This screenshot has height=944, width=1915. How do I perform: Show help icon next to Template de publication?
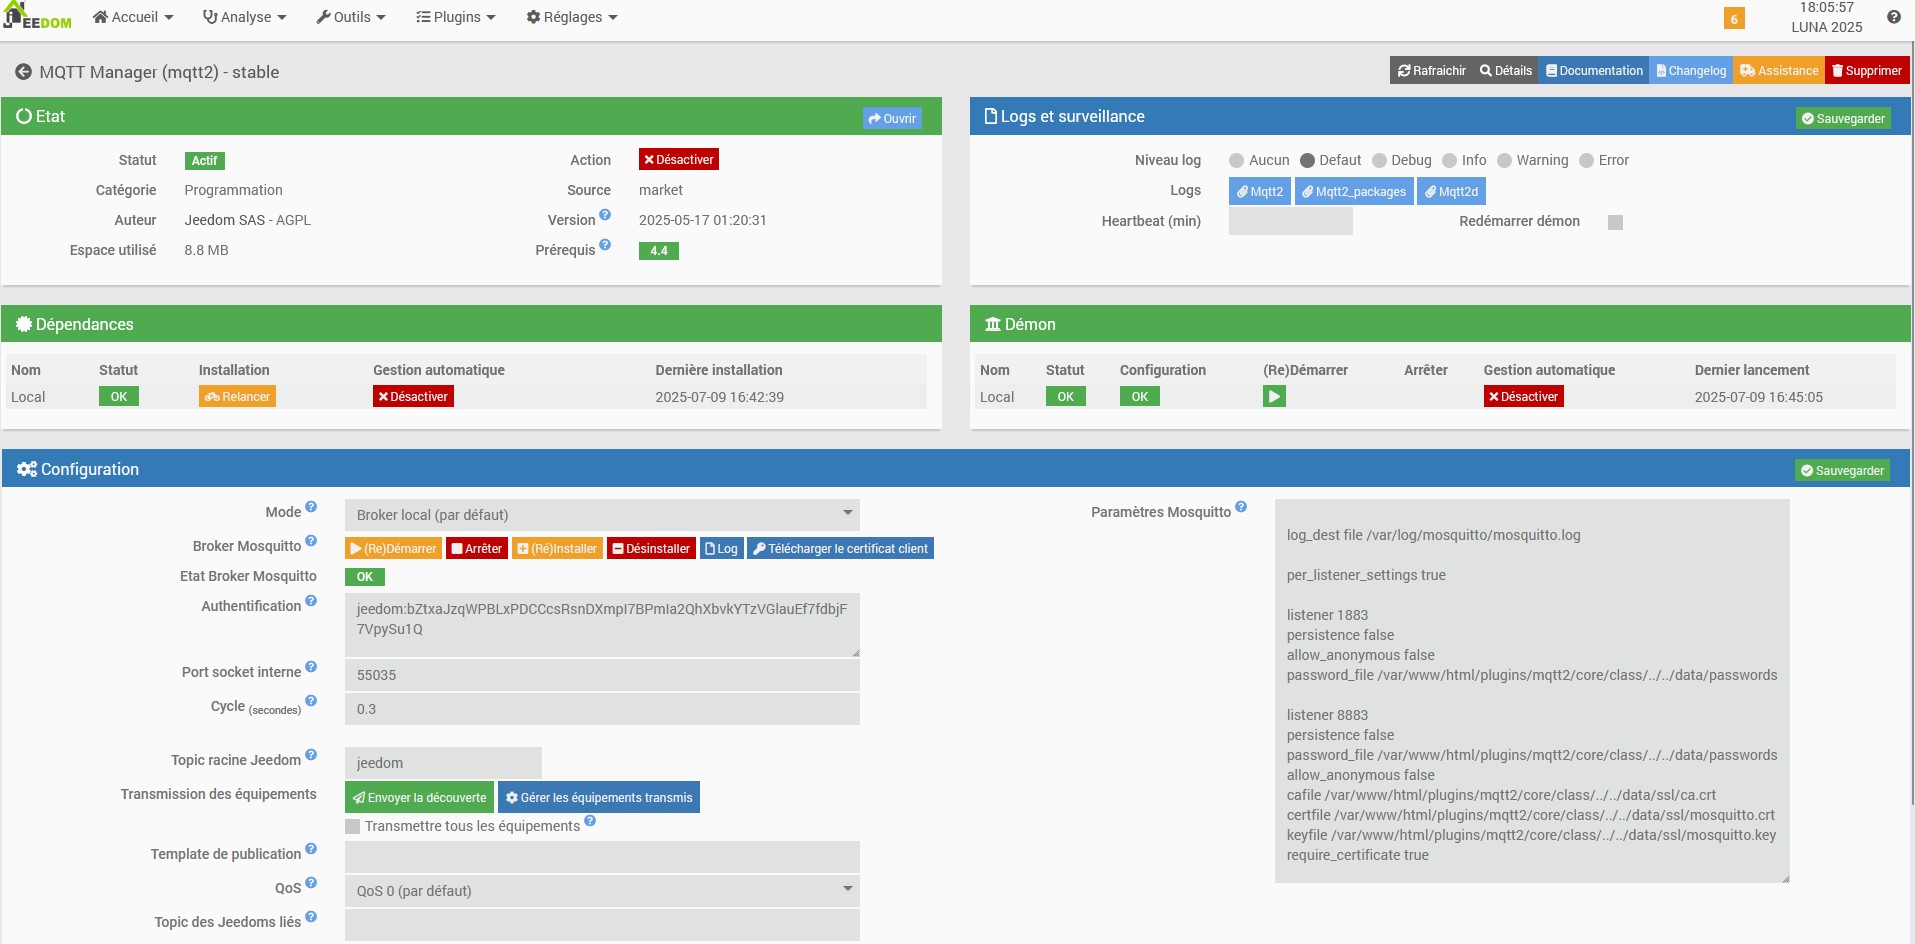[311, 849]
